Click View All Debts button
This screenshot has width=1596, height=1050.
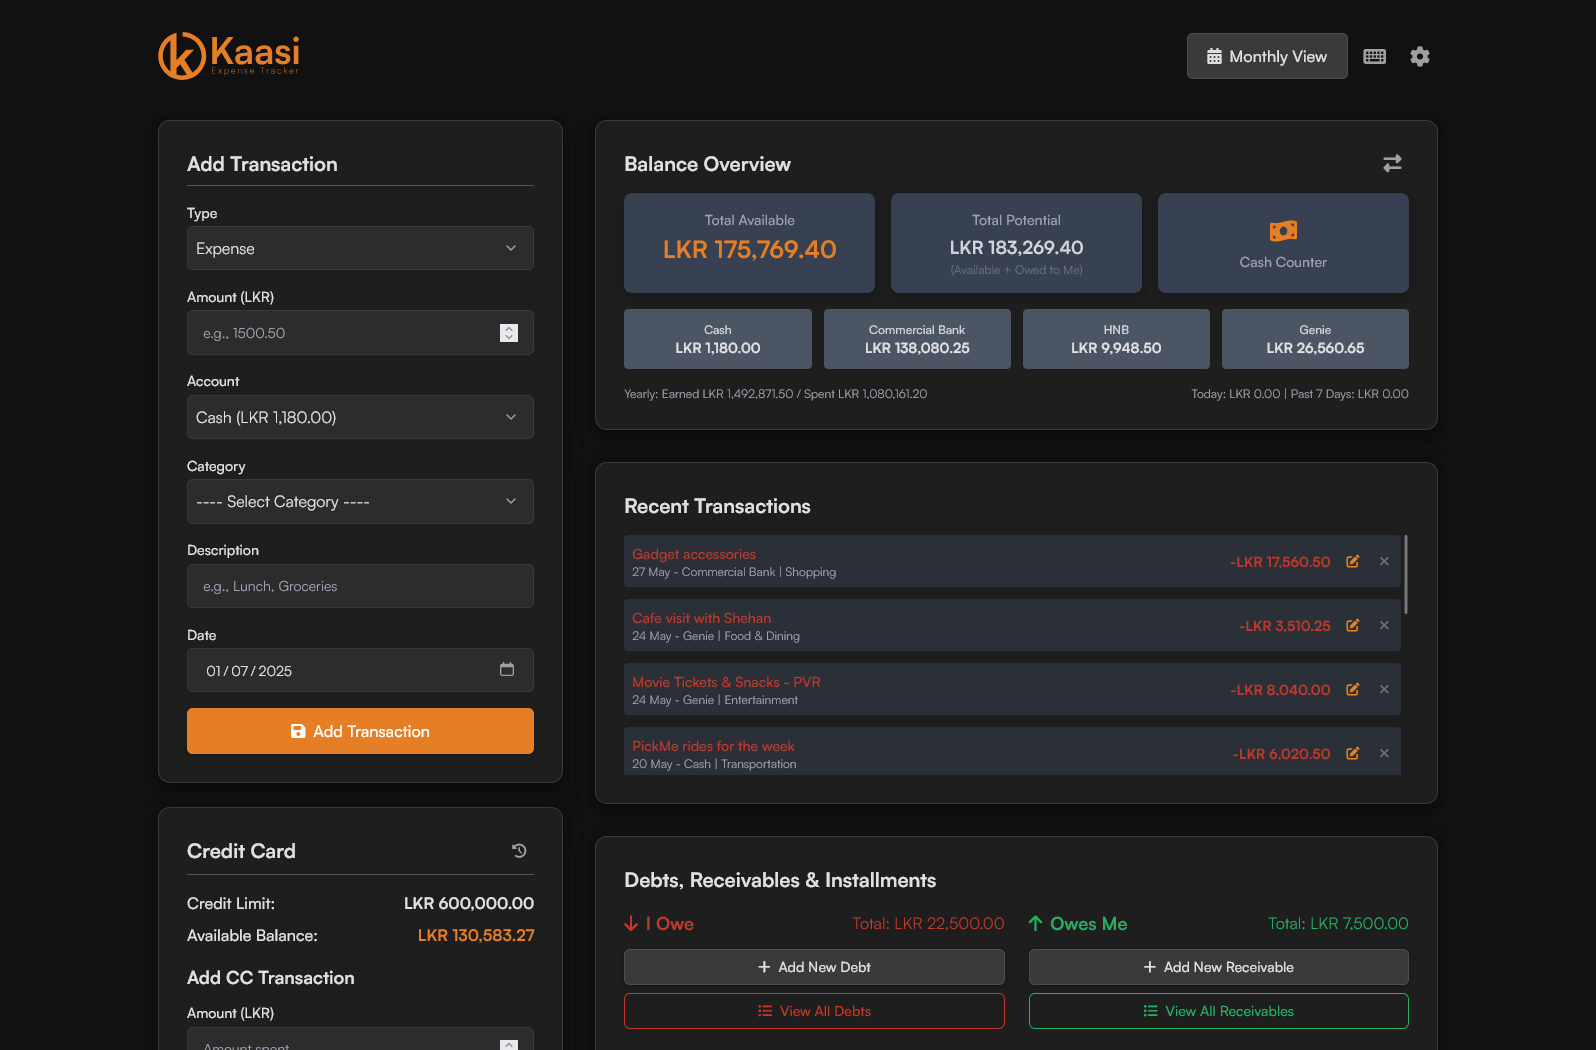tap(813, 1011)
